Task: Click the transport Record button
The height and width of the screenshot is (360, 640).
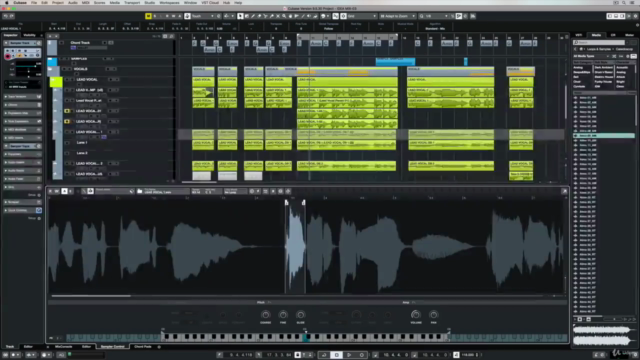Action: [x=362, y=355]
